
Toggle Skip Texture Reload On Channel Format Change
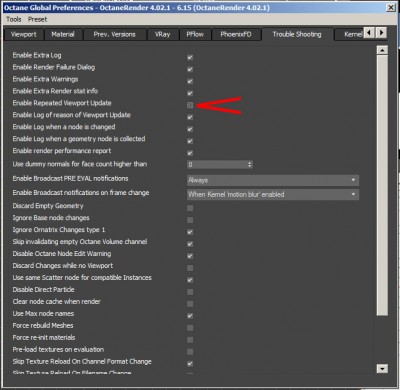190,364
